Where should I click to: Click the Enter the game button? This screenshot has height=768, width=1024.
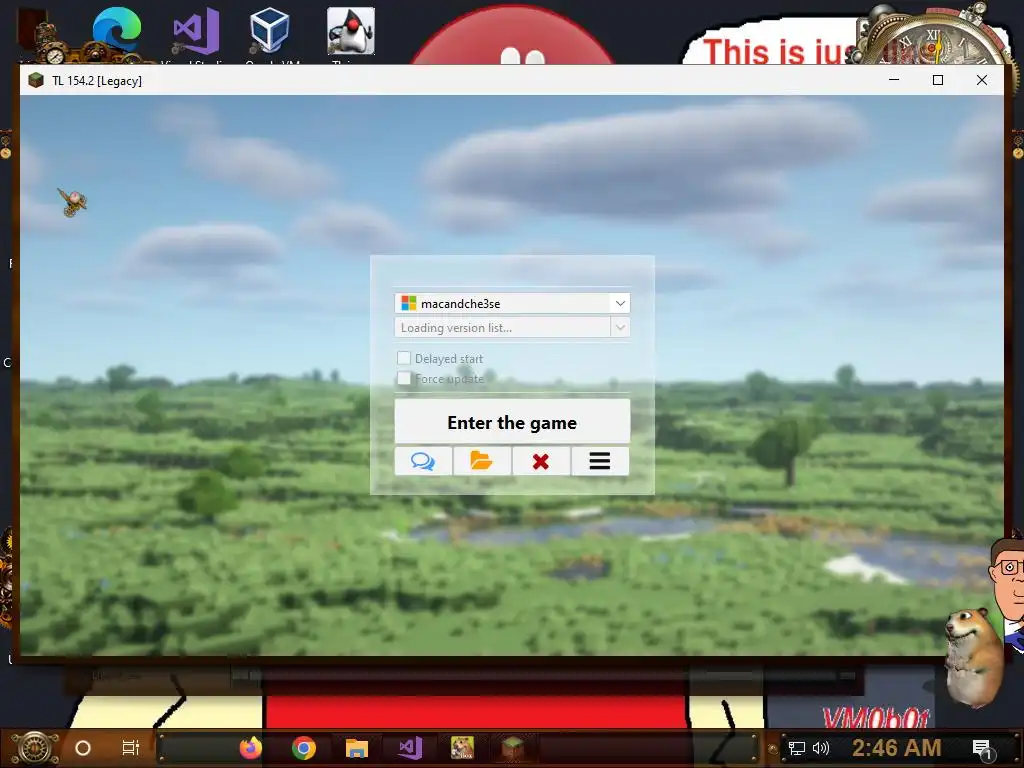pyautogui.click(x=512, y=422)
